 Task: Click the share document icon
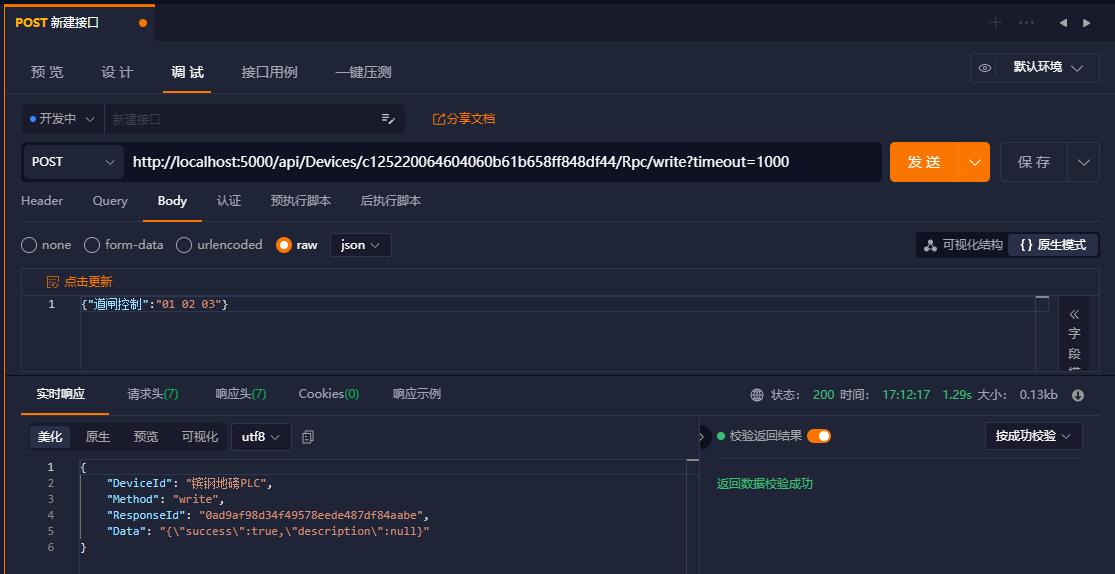(x=439, y=119)
